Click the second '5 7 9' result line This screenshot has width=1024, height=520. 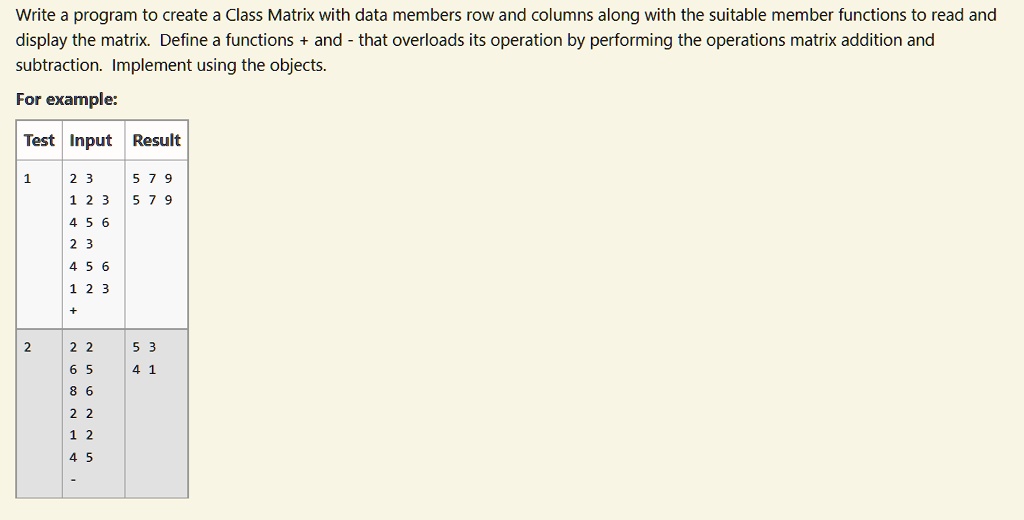tap(152, 200)
